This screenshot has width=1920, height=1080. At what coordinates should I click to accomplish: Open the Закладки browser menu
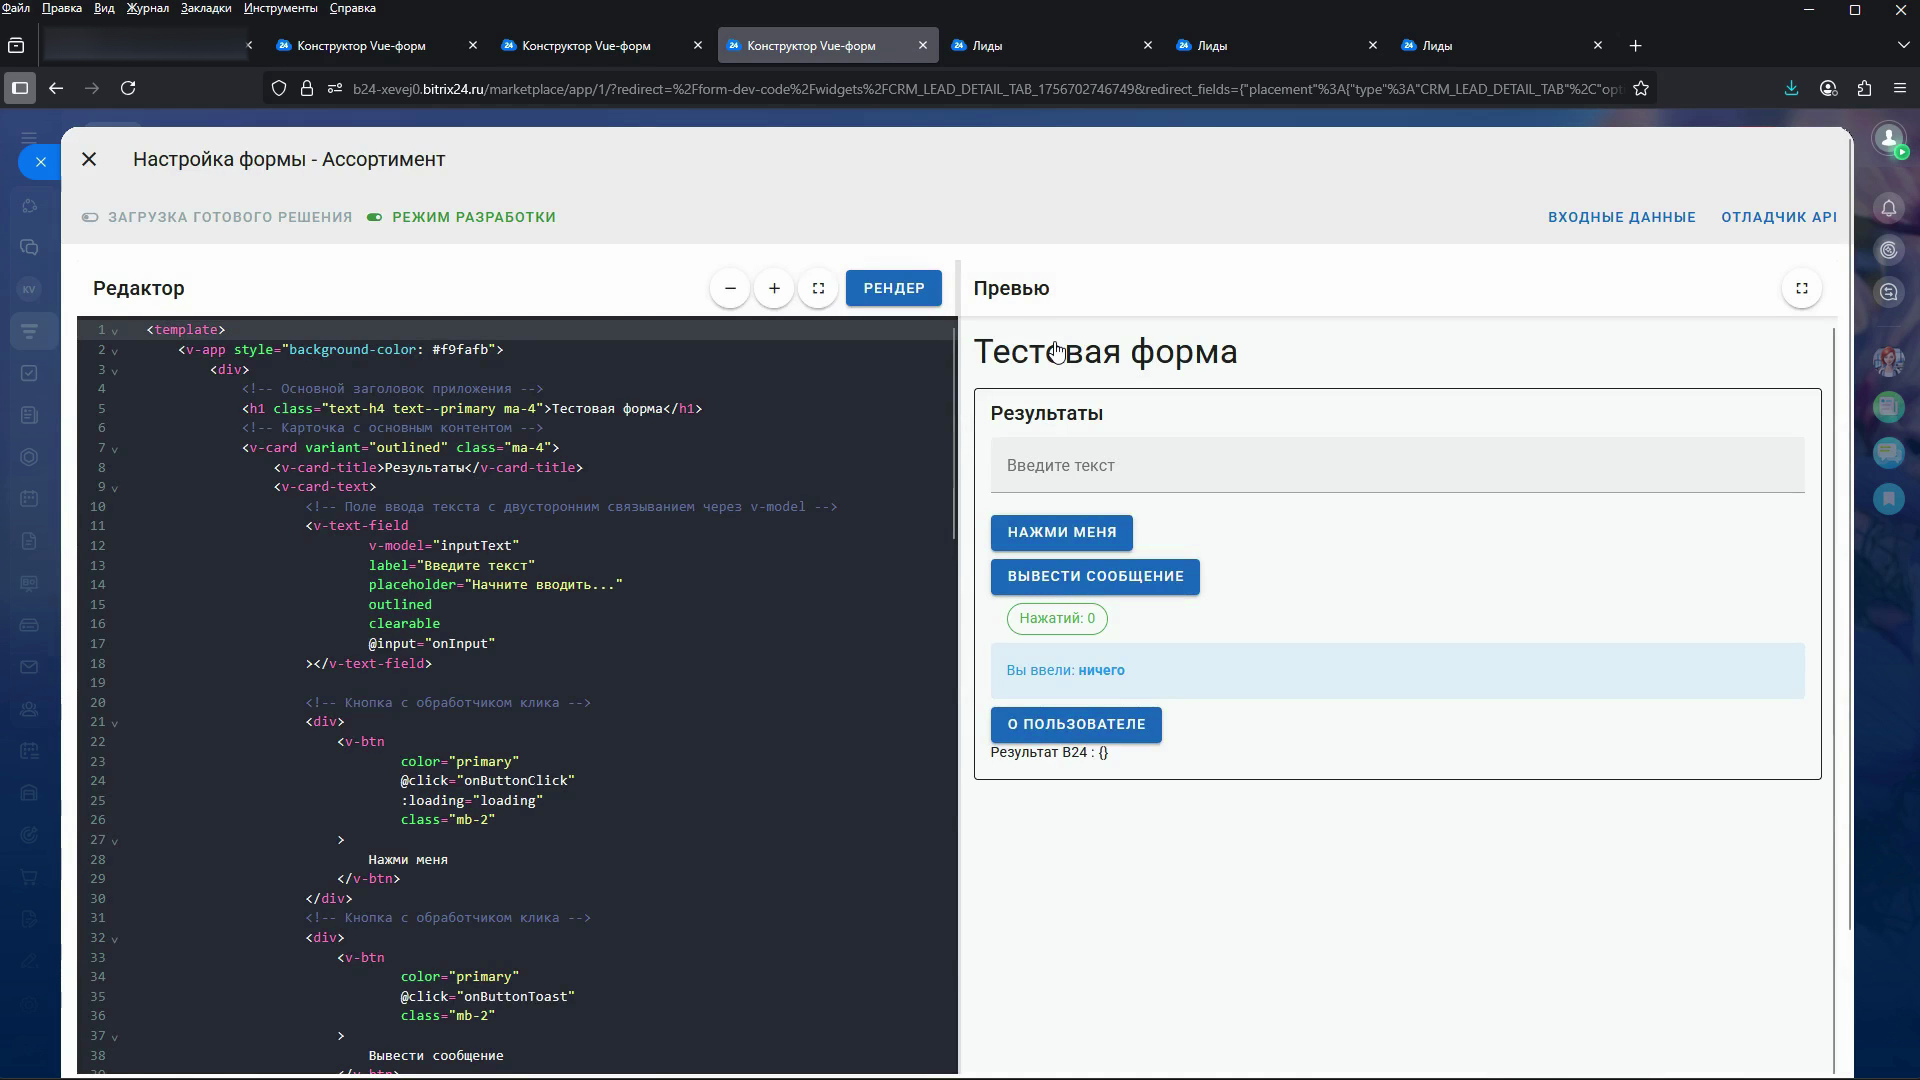[x=205, y=8]
